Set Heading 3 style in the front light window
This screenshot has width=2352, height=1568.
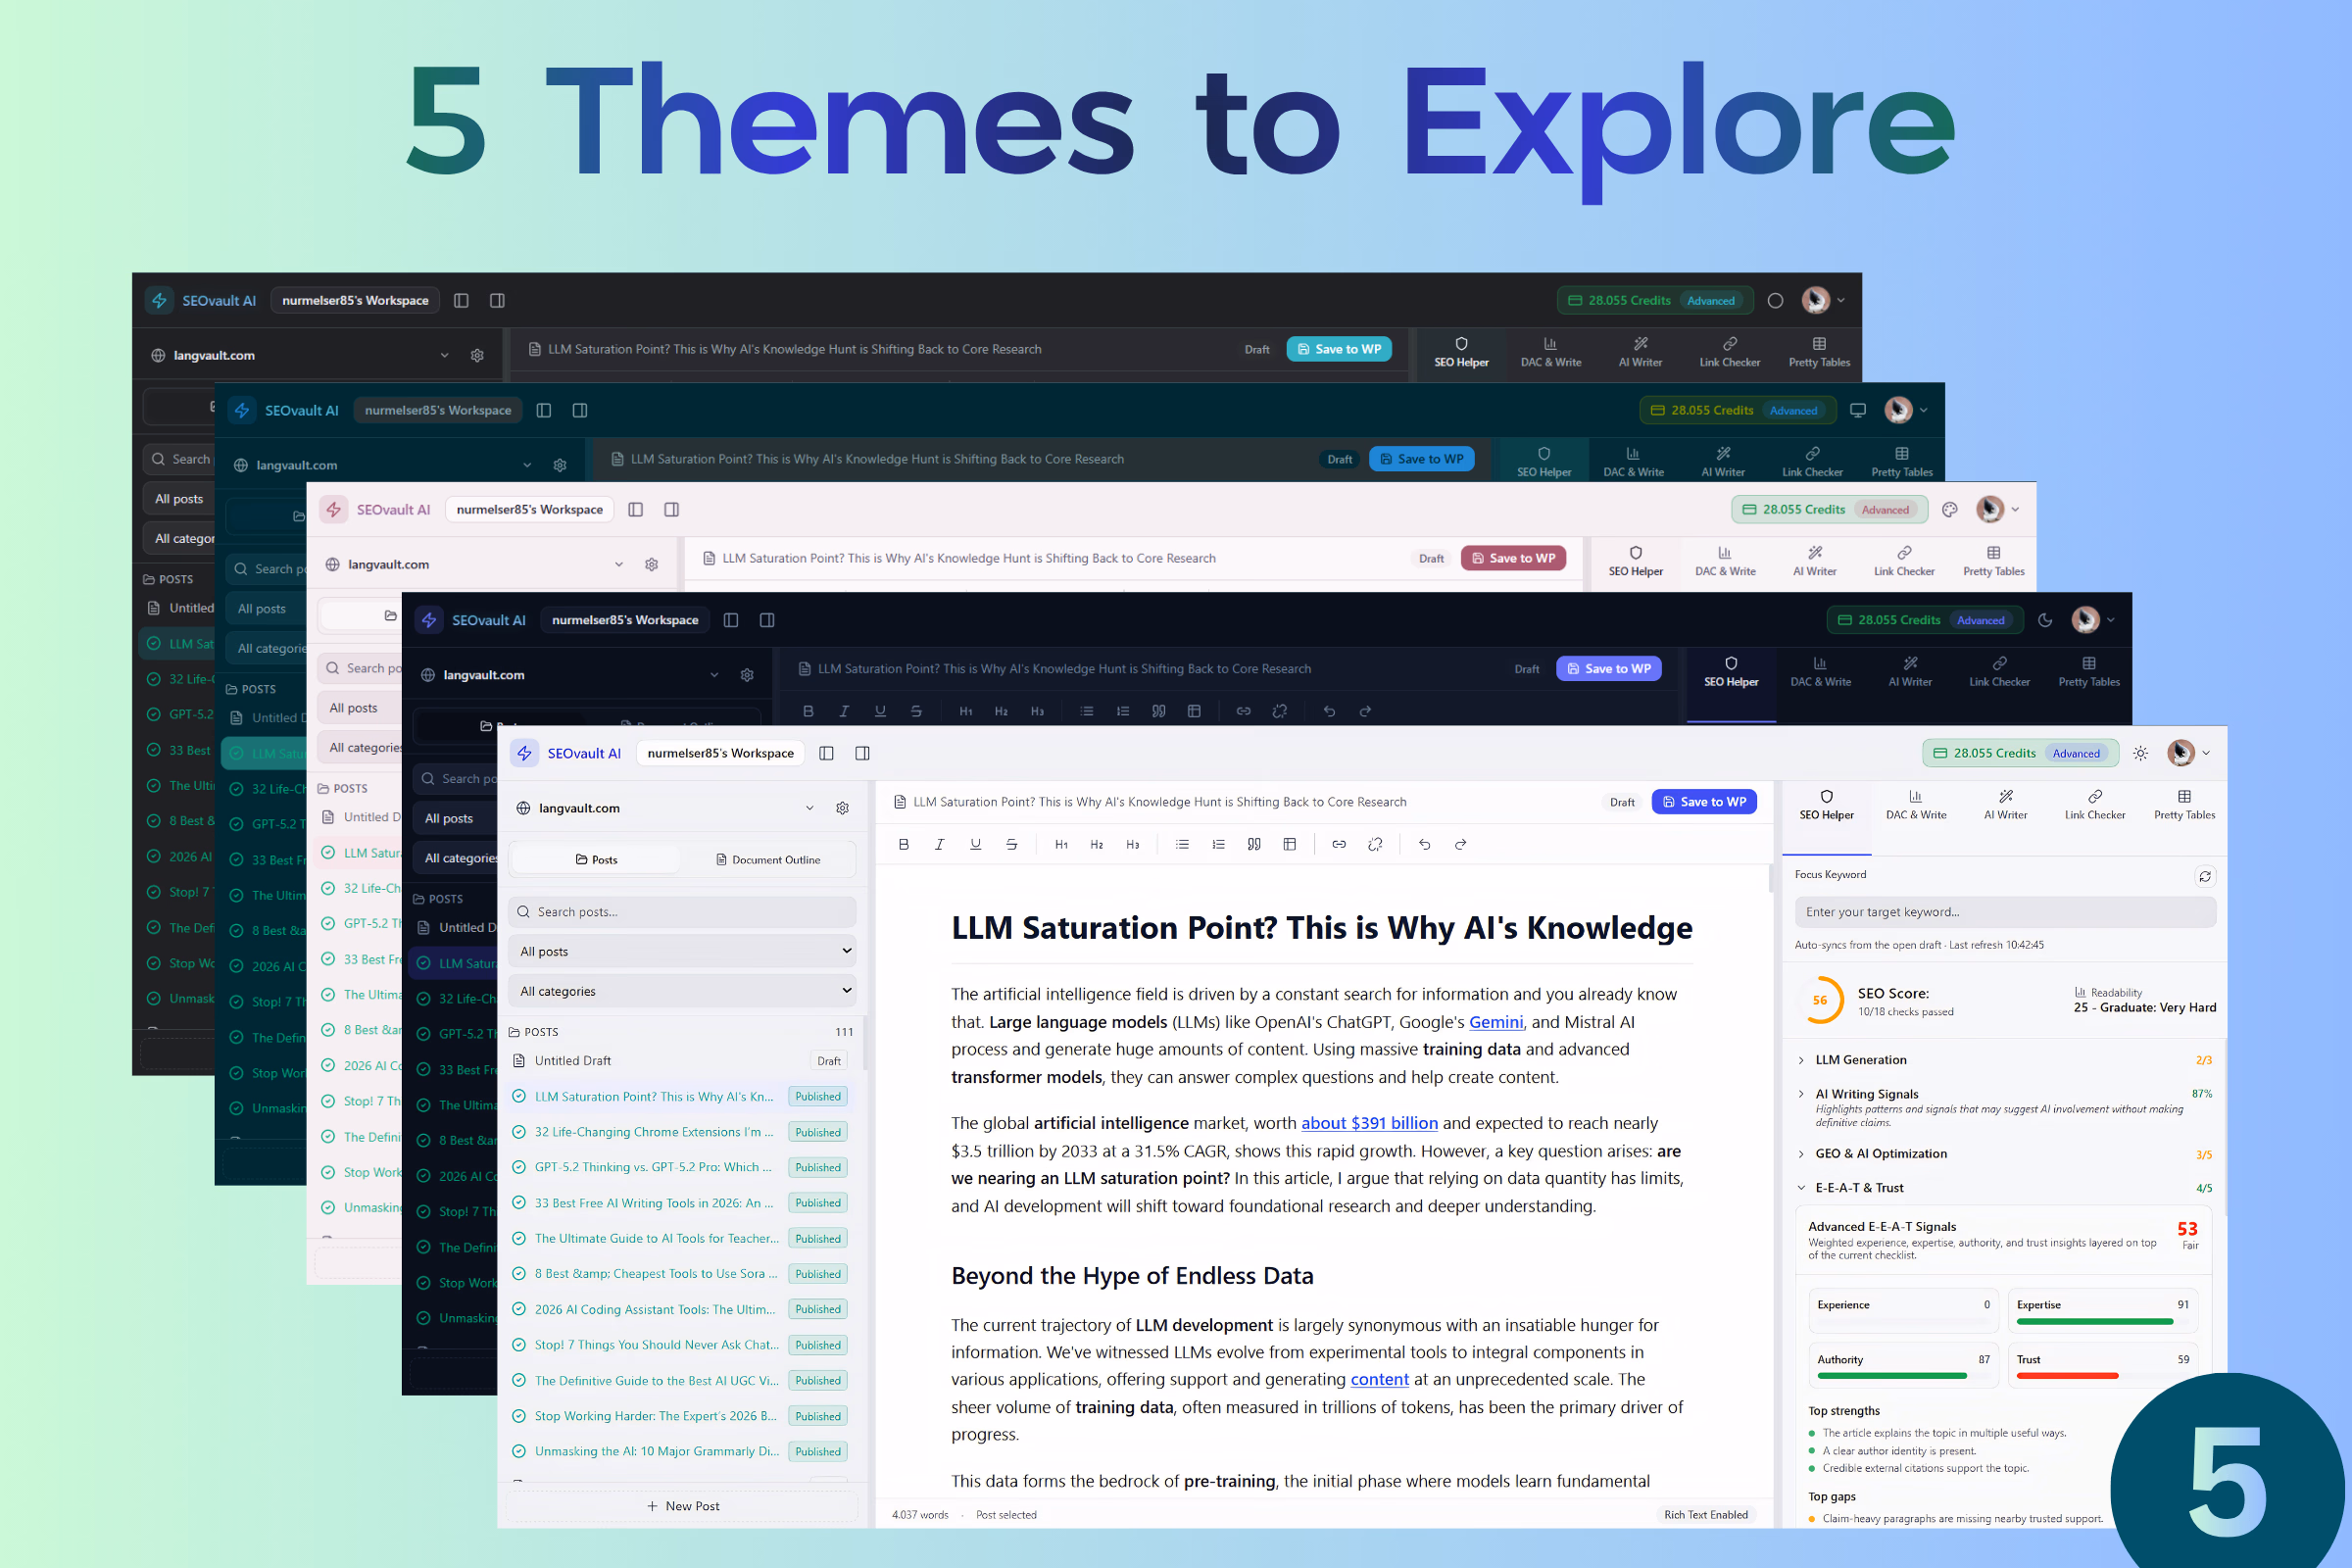point(1133,844)
